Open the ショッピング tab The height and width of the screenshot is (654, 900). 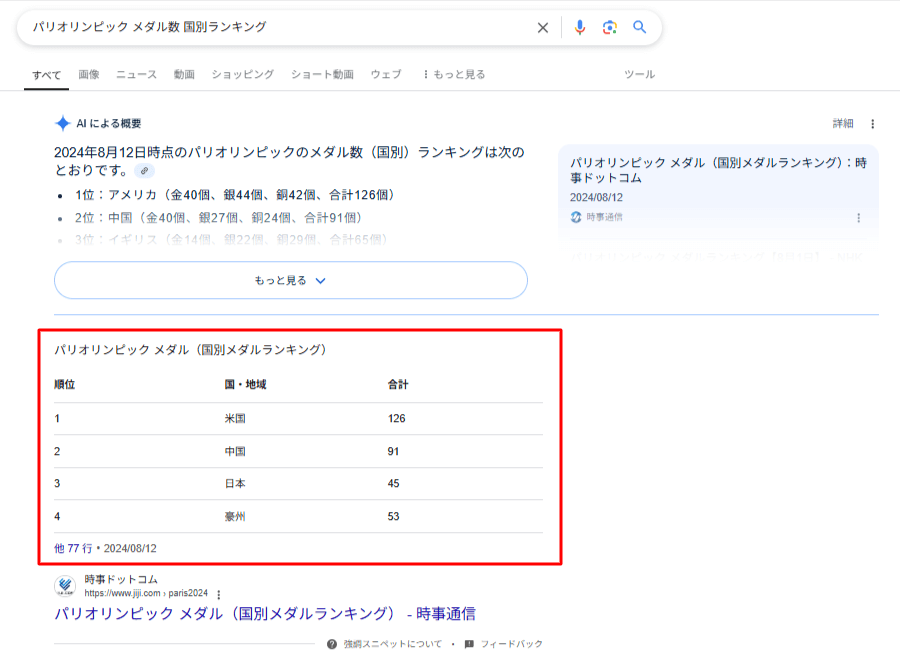(243, 74)
